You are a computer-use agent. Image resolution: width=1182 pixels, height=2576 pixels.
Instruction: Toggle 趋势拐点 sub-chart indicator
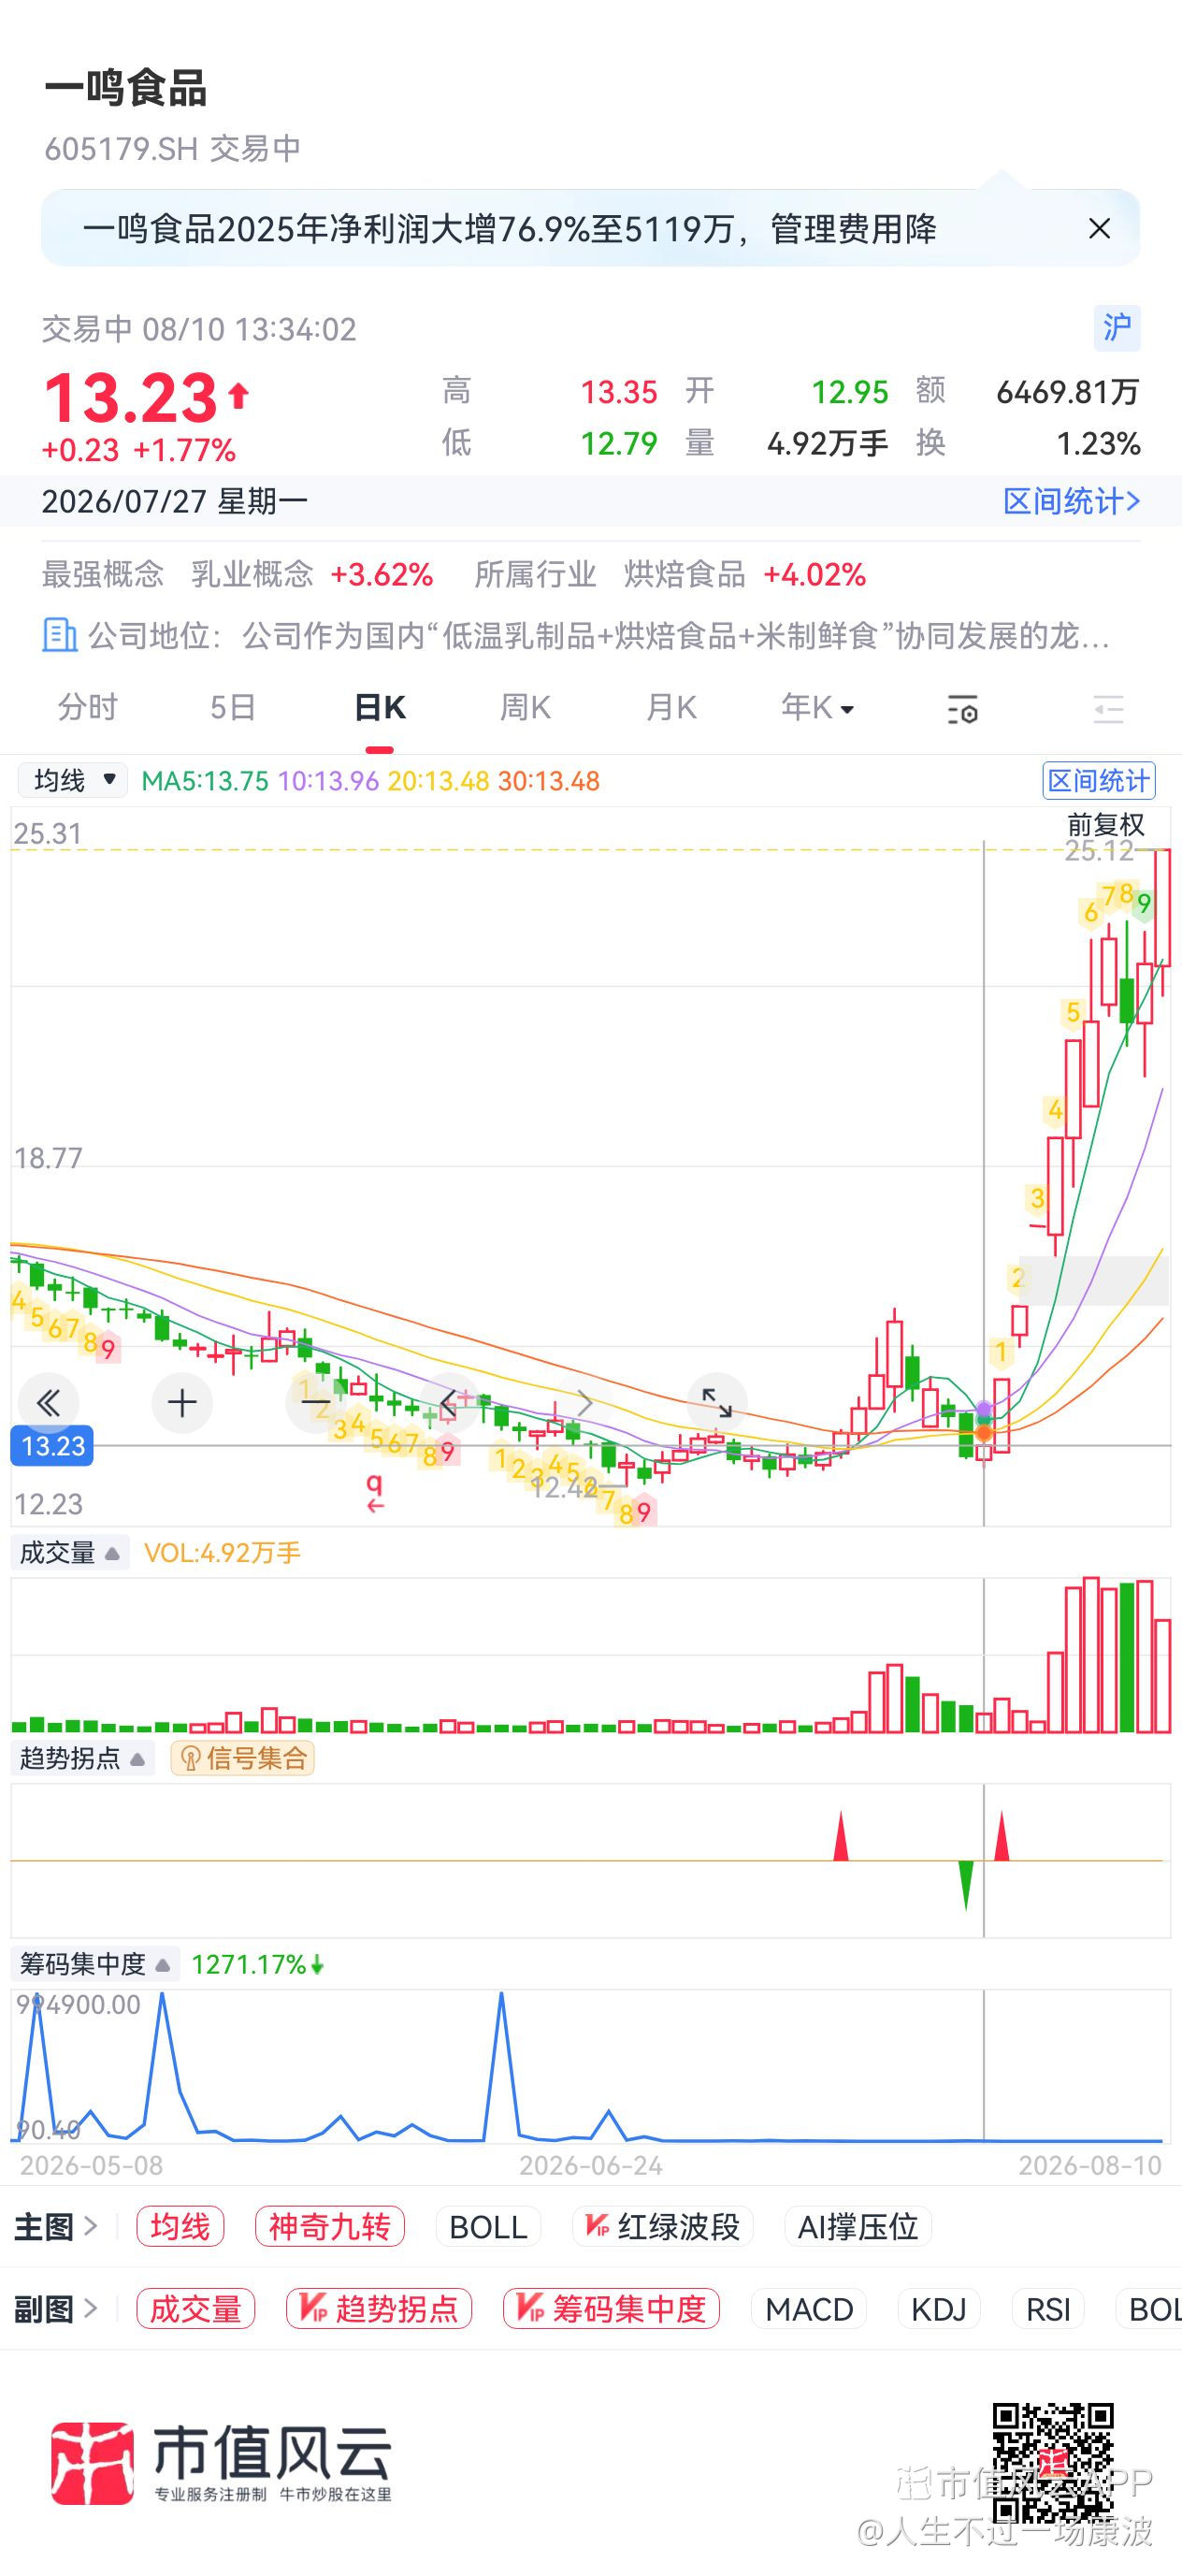point(379,2309)
